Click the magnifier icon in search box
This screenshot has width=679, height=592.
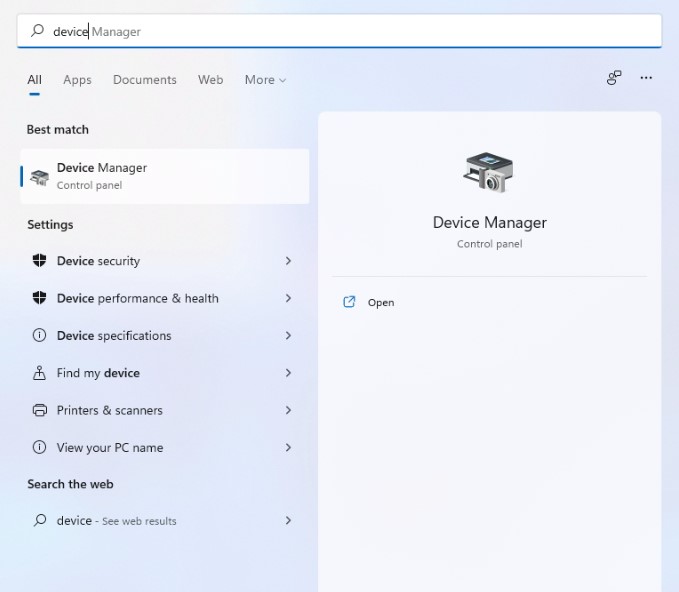tap(38, 31)
